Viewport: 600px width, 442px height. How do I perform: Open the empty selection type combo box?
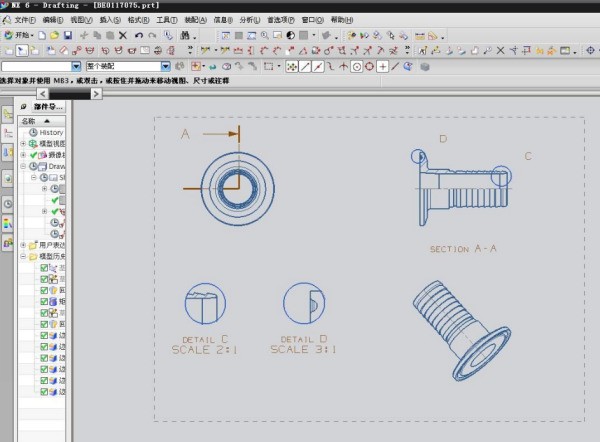(x=76, y=66)
